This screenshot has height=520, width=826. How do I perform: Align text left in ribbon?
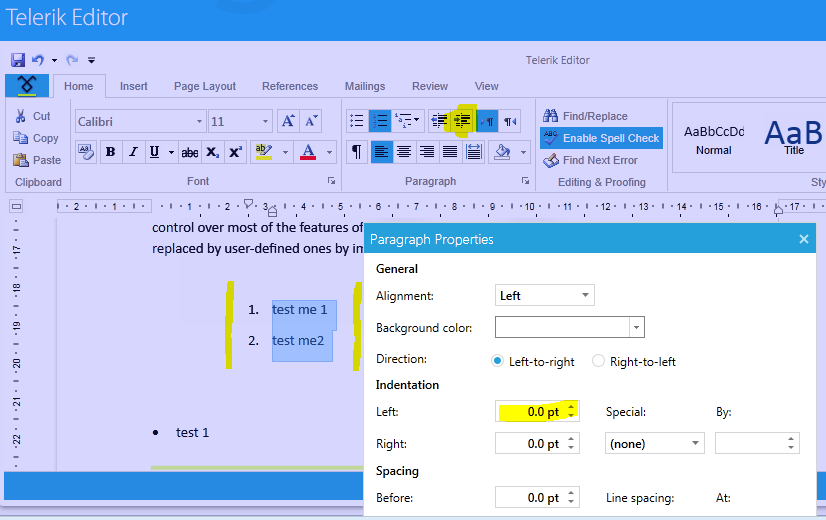(x=381, y=152)
